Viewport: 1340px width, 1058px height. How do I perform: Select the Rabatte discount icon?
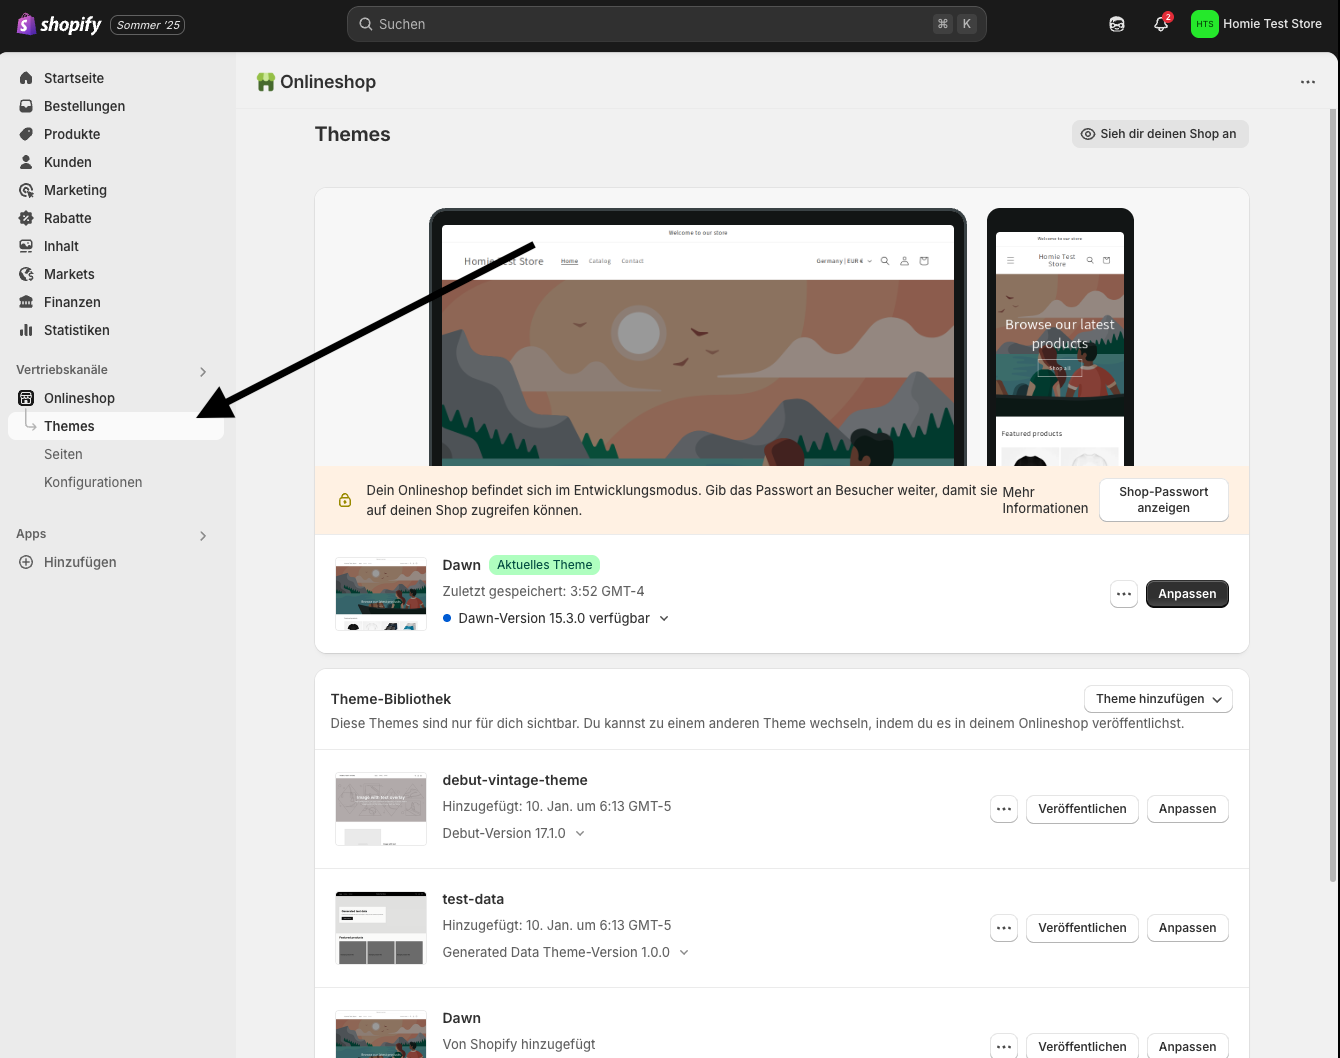(25, 218)
